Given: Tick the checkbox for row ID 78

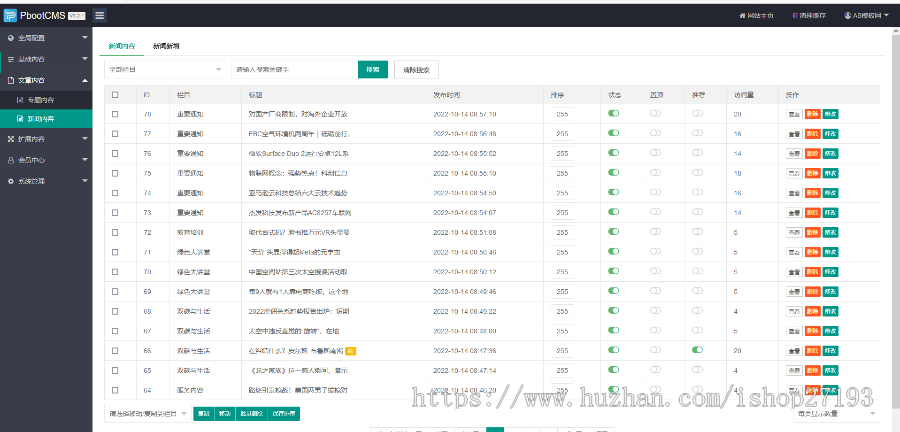Looking at the screenshot, I should [x=115, y=114].
